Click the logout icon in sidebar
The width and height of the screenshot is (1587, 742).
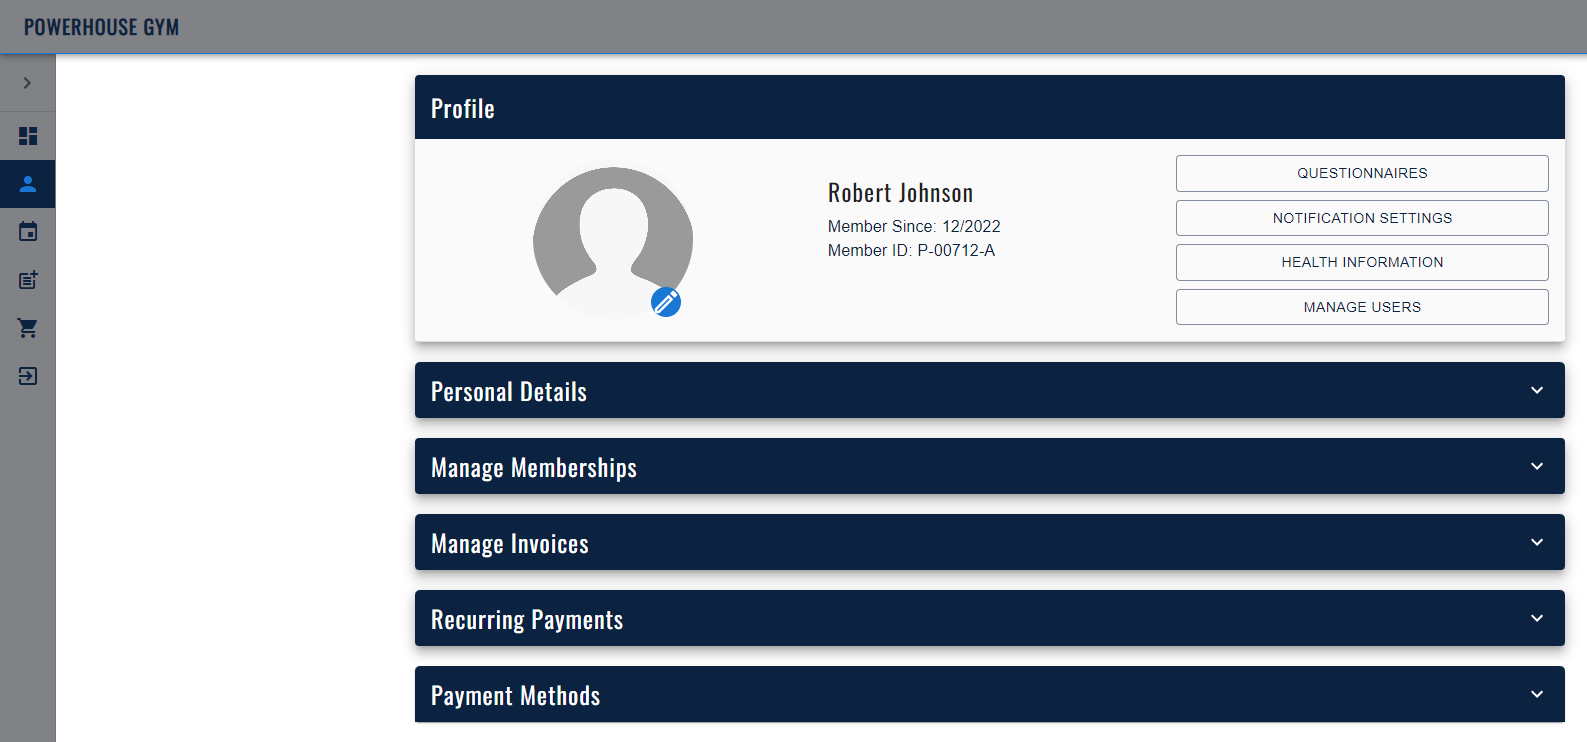pos(28,376)
